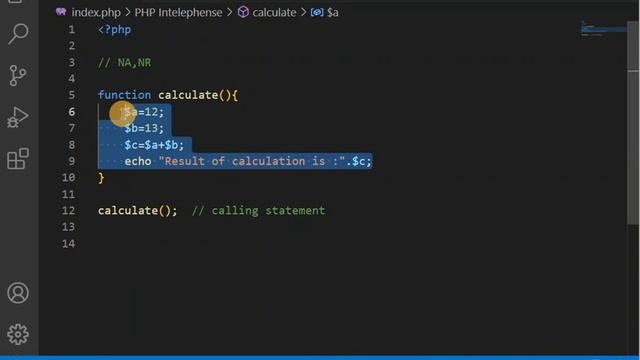The image size is (640, 360).
Task: Open the Search view in activity bar
Action: [18, 34]
